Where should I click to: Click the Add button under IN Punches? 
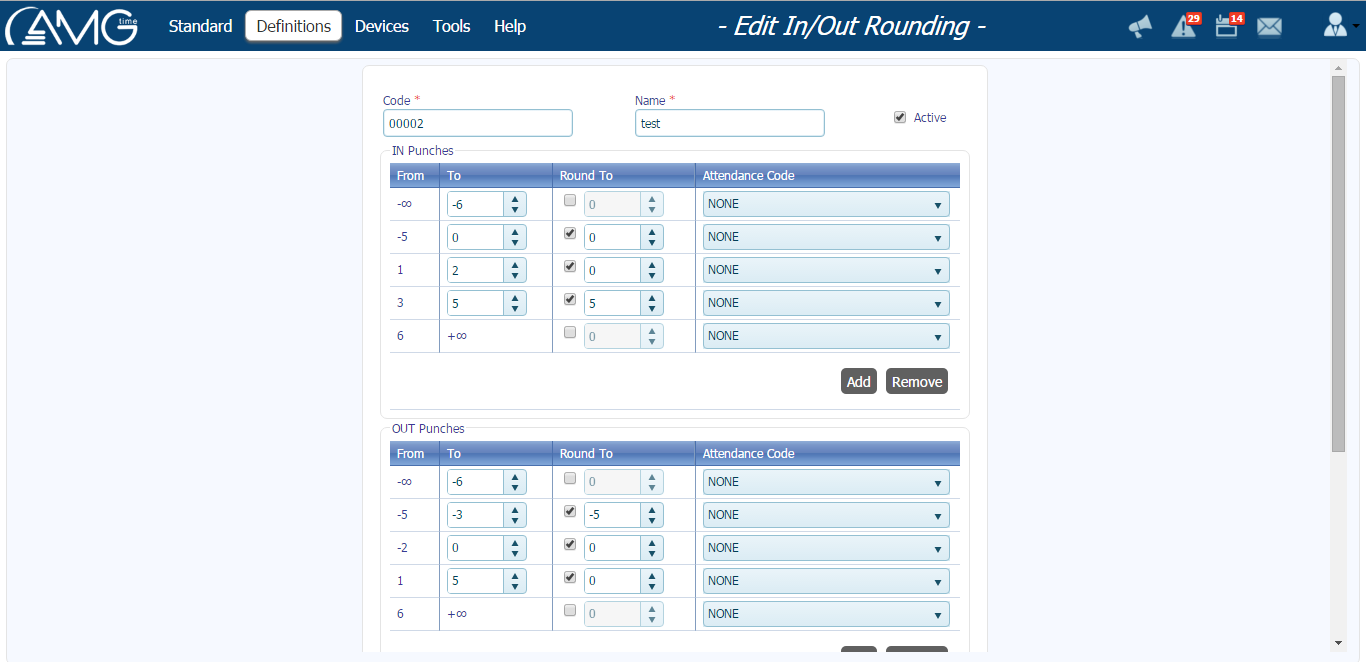pos(858,381)
